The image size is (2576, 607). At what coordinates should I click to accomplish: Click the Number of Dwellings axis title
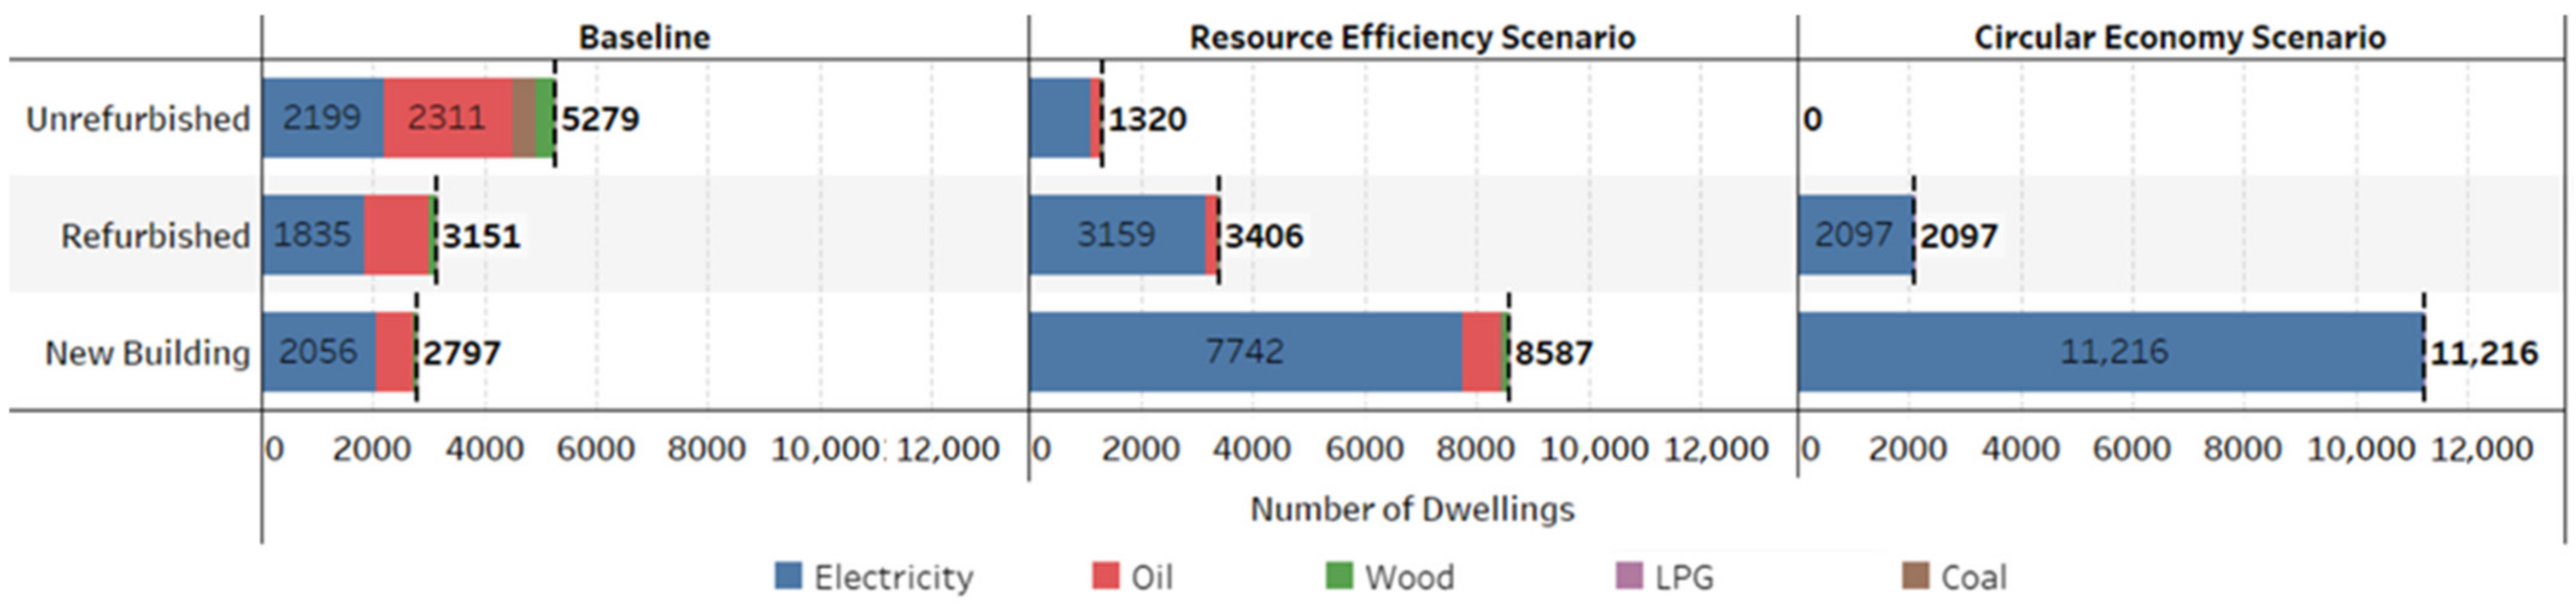pyautogui.click(x=1412, y=509)
